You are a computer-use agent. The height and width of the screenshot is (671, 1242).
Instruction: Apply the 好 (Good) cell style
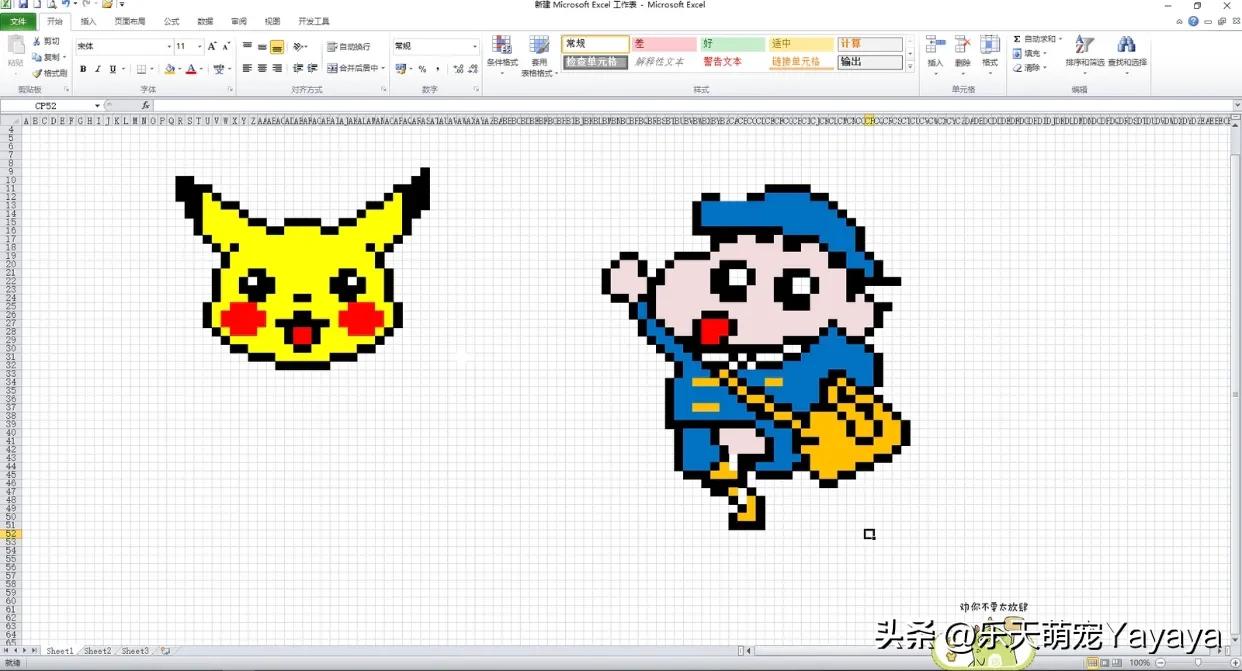click(732, 44)
